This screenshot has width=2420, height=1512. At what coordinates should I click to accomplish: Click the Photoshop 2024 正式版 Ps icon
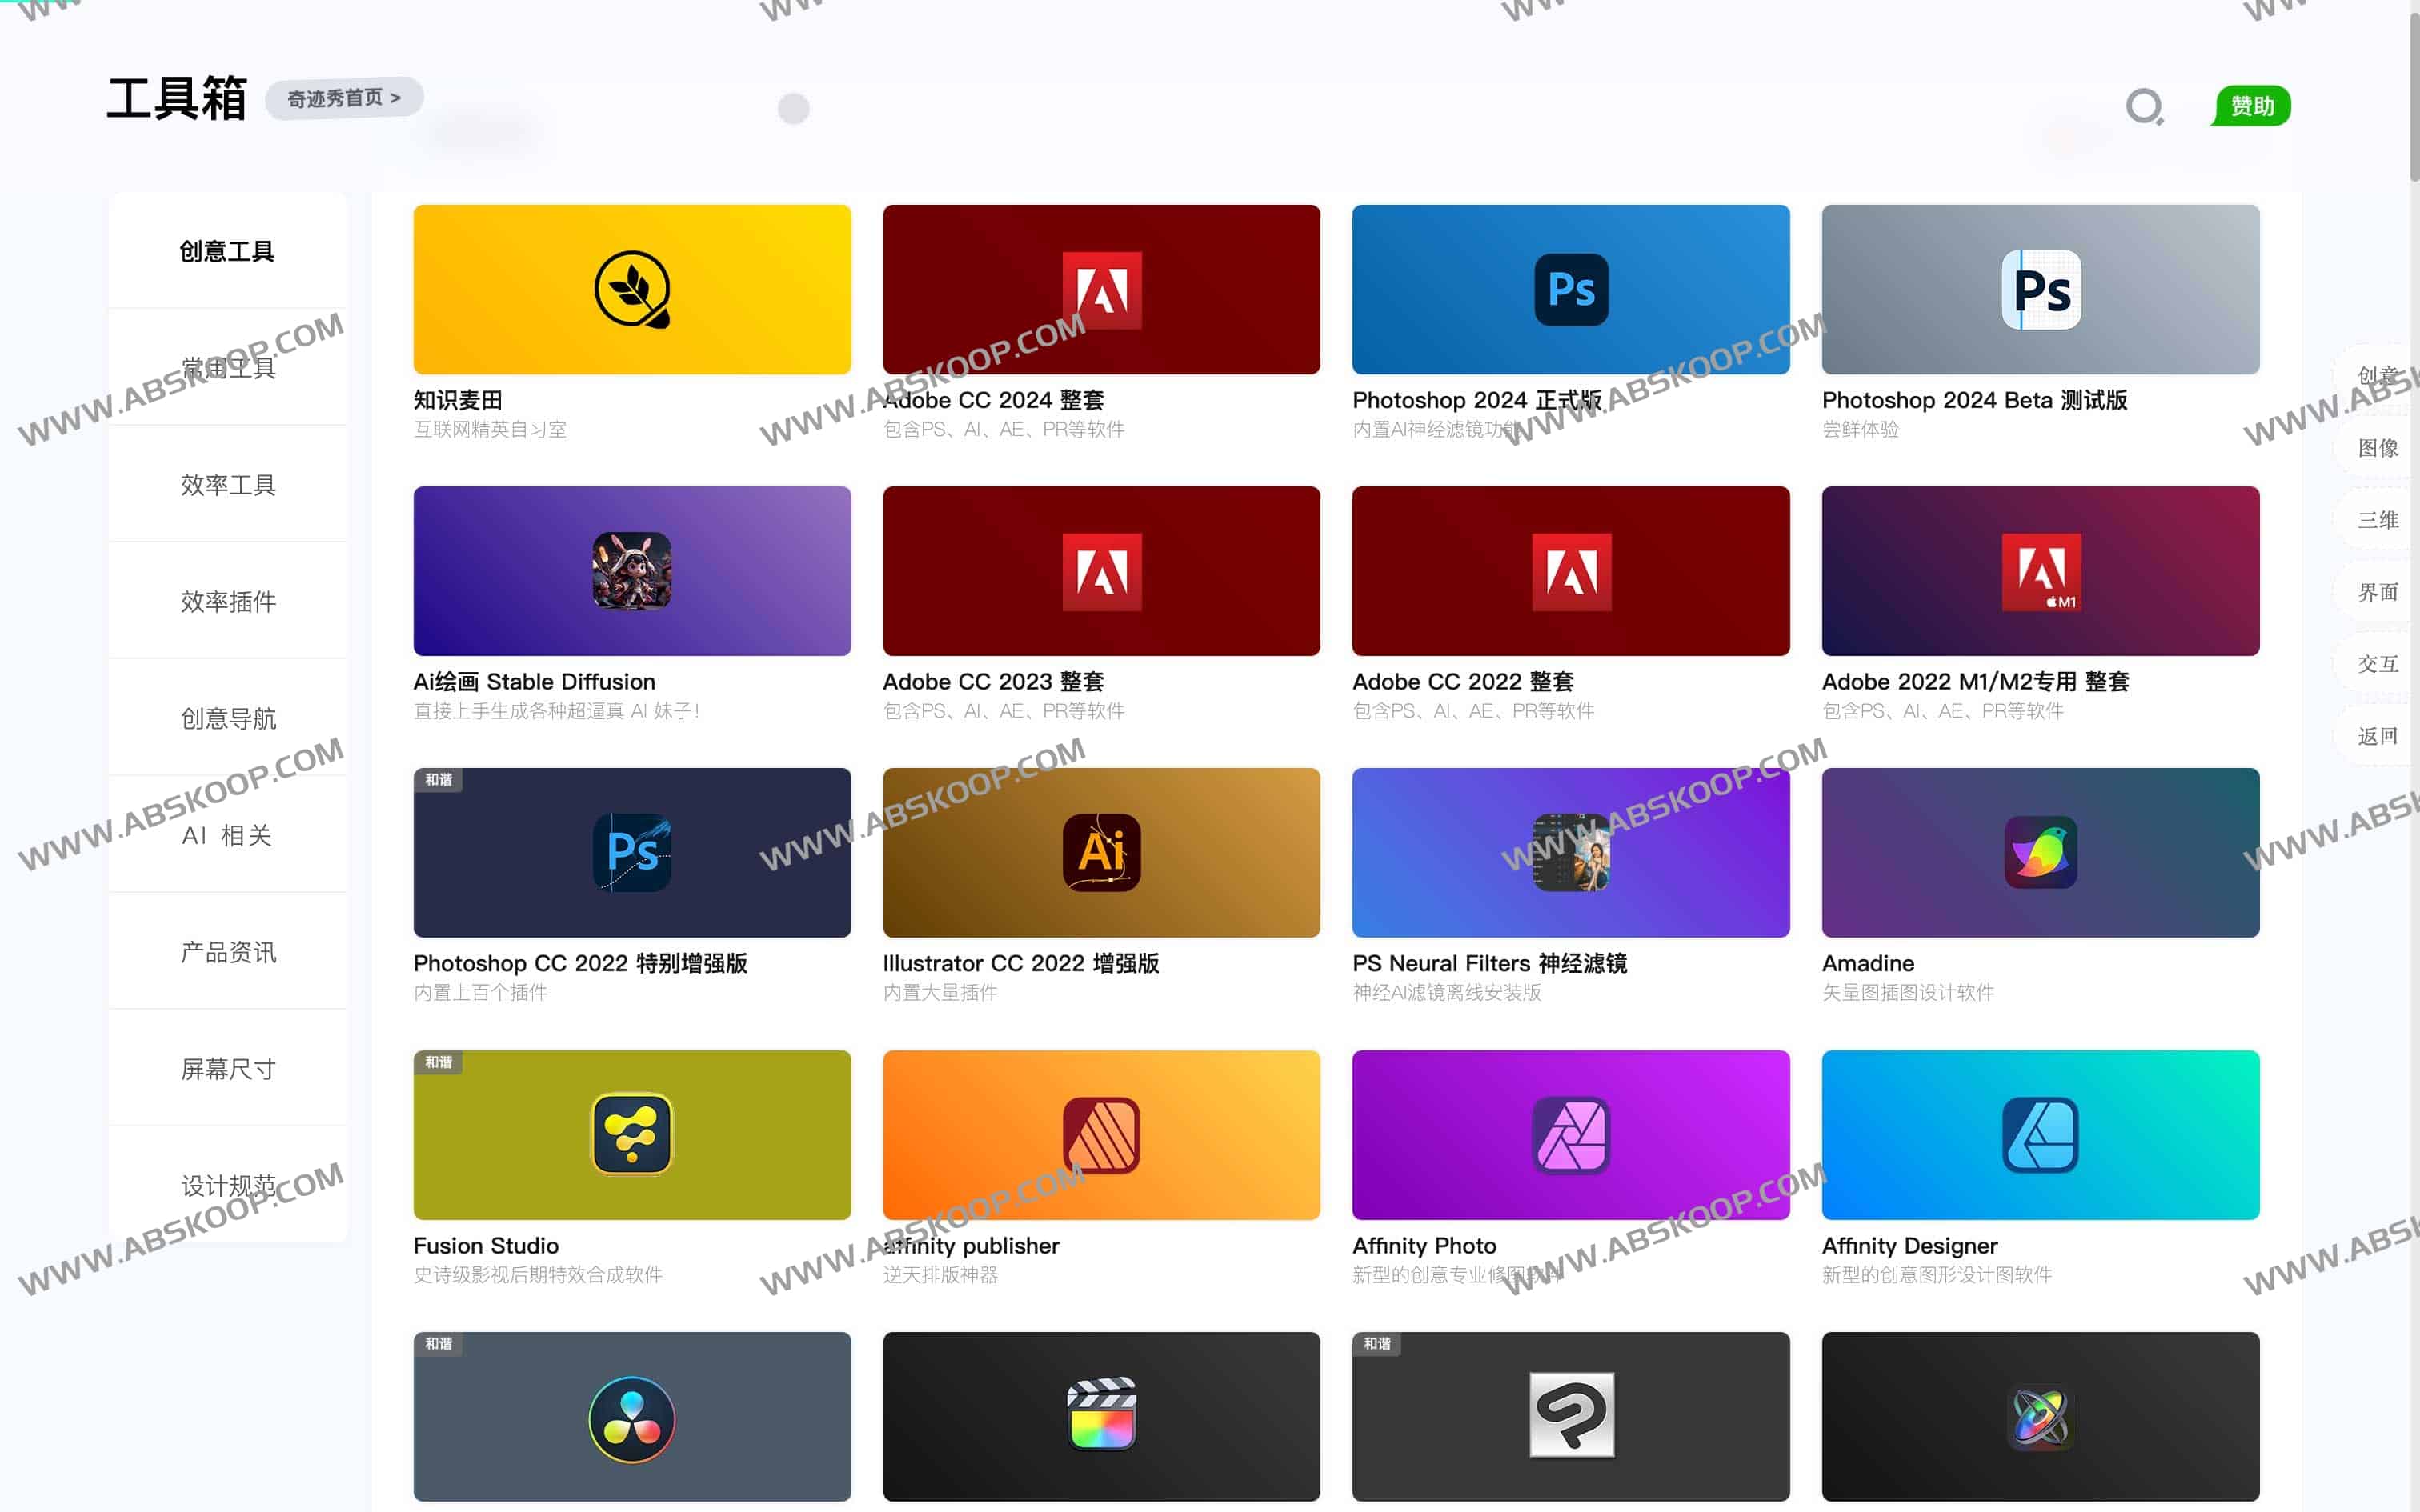click(1571, 290)
